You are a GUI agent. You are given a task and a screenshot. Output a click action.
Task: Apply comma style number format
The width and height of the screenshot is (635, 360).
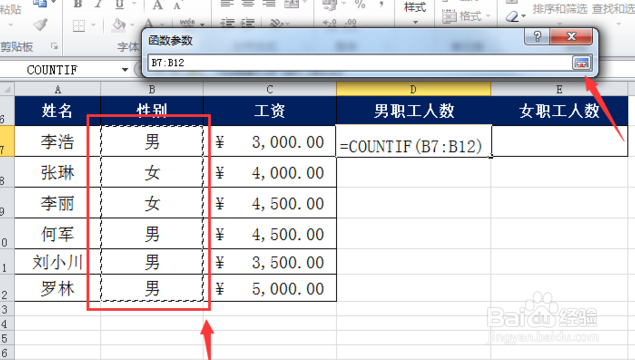(x=381, y=5)
